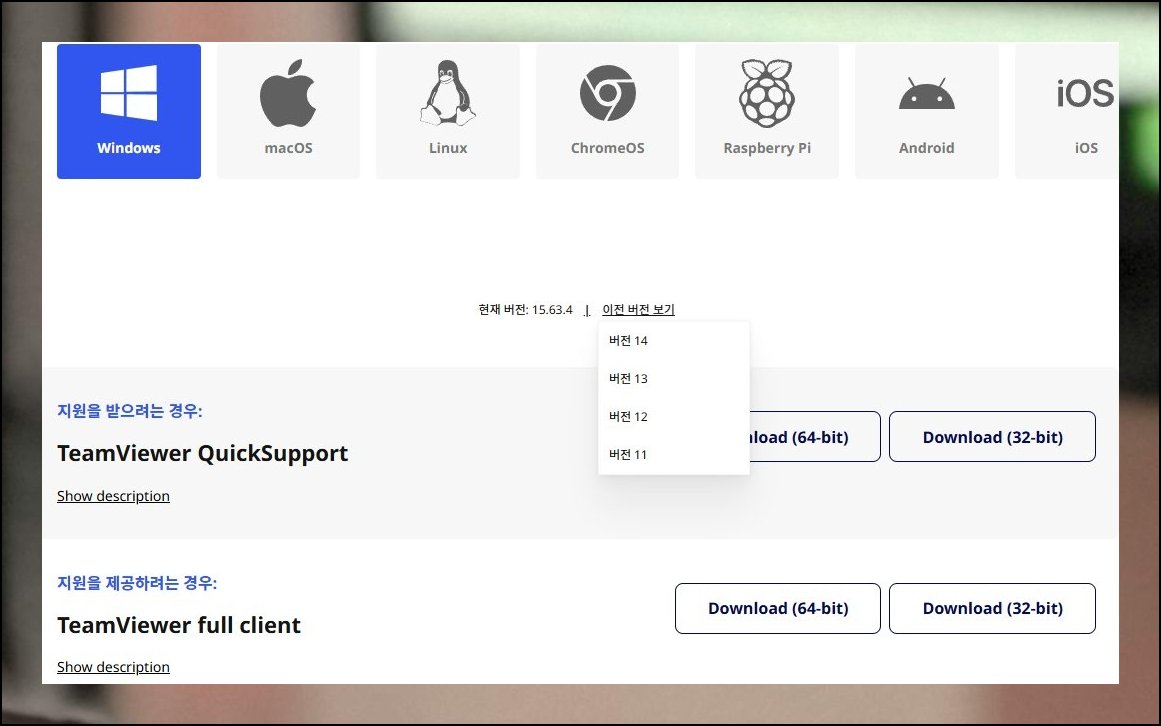Show description for TeamViewer QuickSupport
The height and width of the screenshot is (726, 1161).
coord(113,496)
